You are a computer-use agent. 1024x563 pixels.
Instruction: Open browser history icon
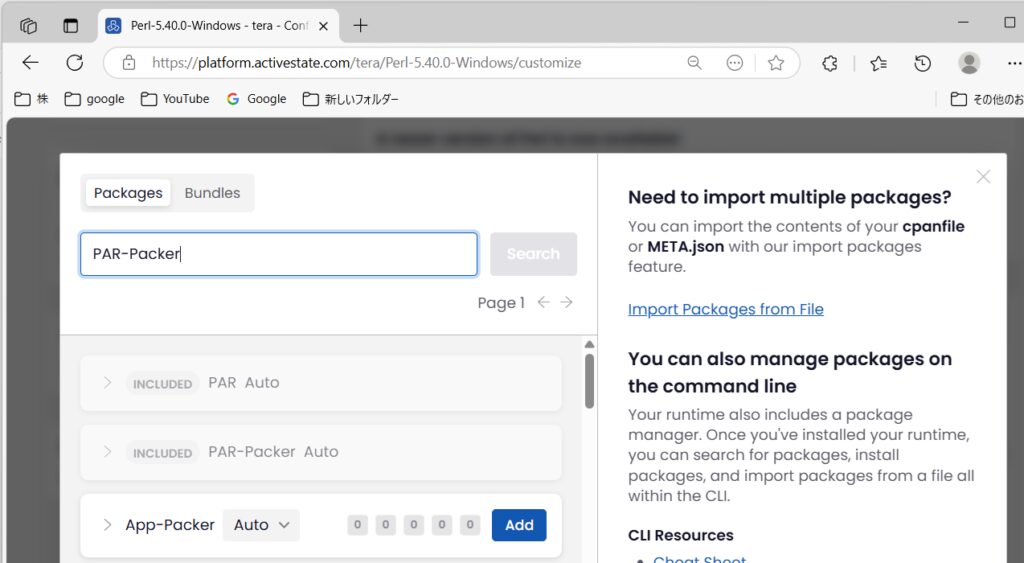pos(923,63)
